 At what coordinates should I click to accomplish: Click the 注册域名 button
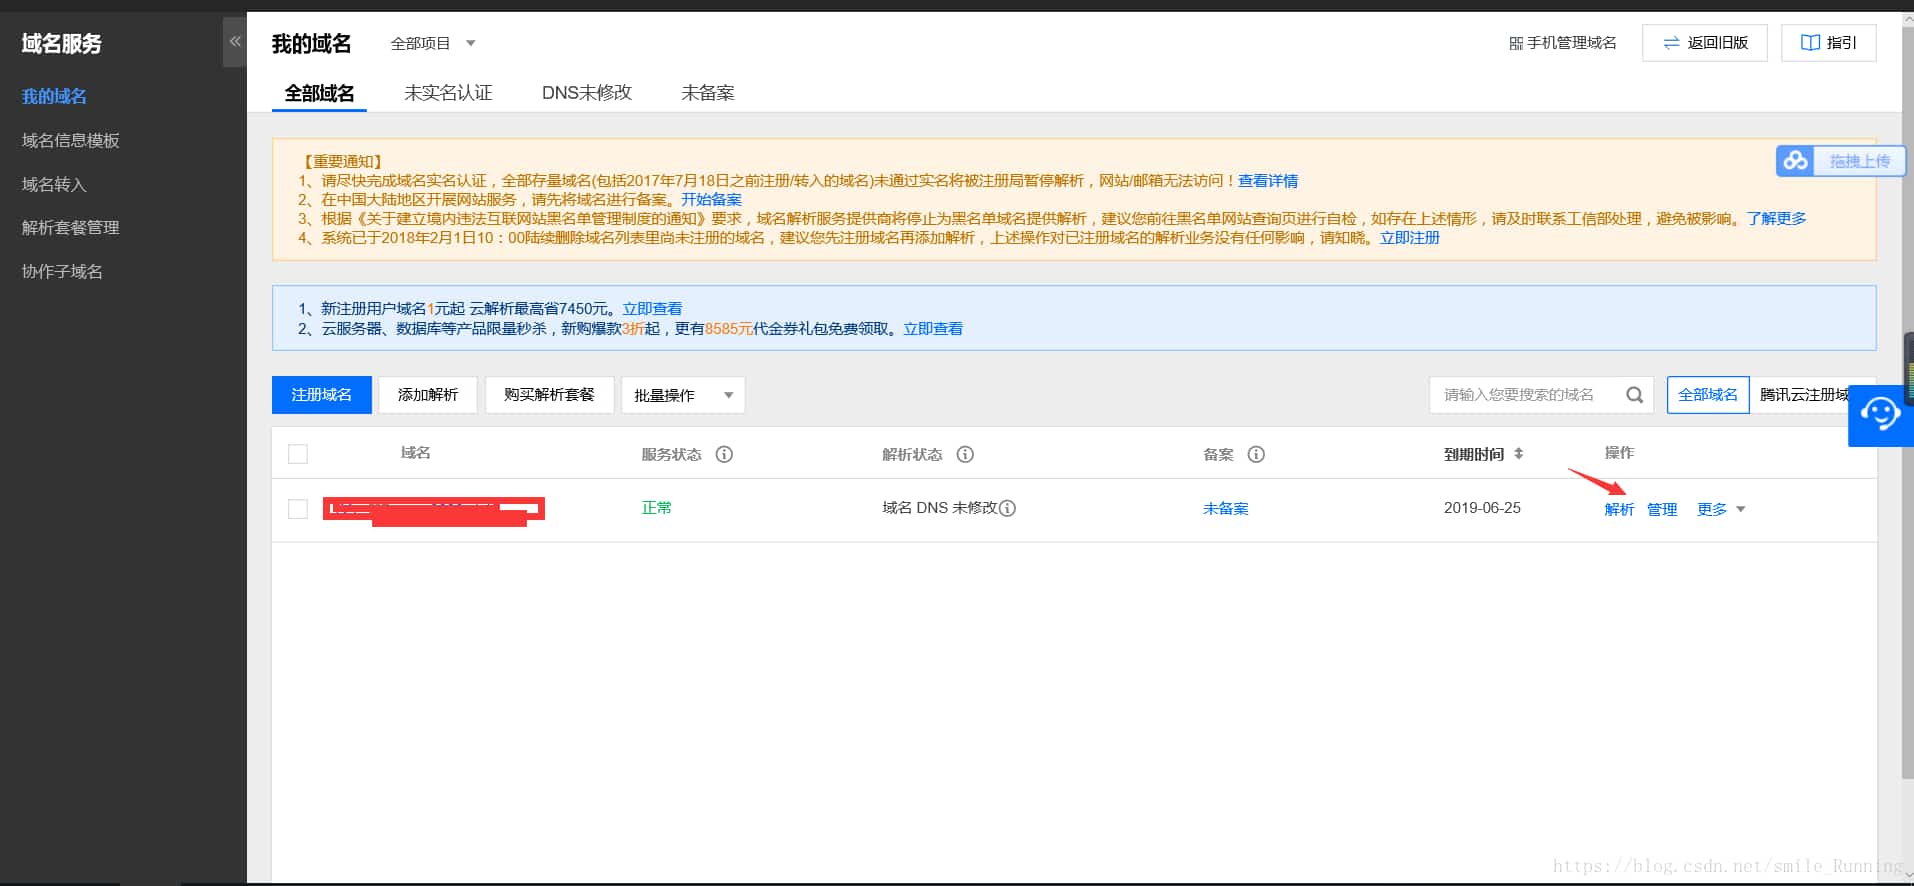pos(321,395)
